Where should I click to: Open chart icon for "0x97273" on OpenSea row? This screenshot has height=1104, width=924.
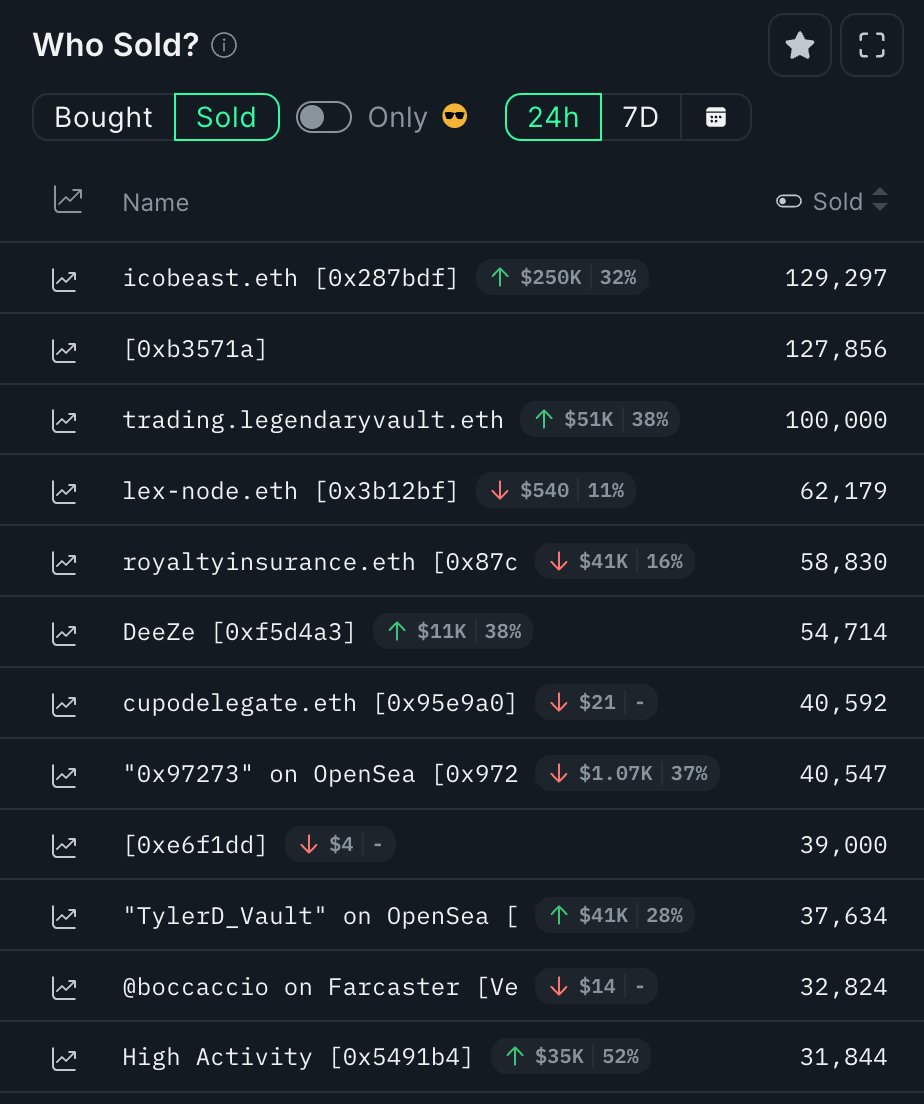pos(64,775)
